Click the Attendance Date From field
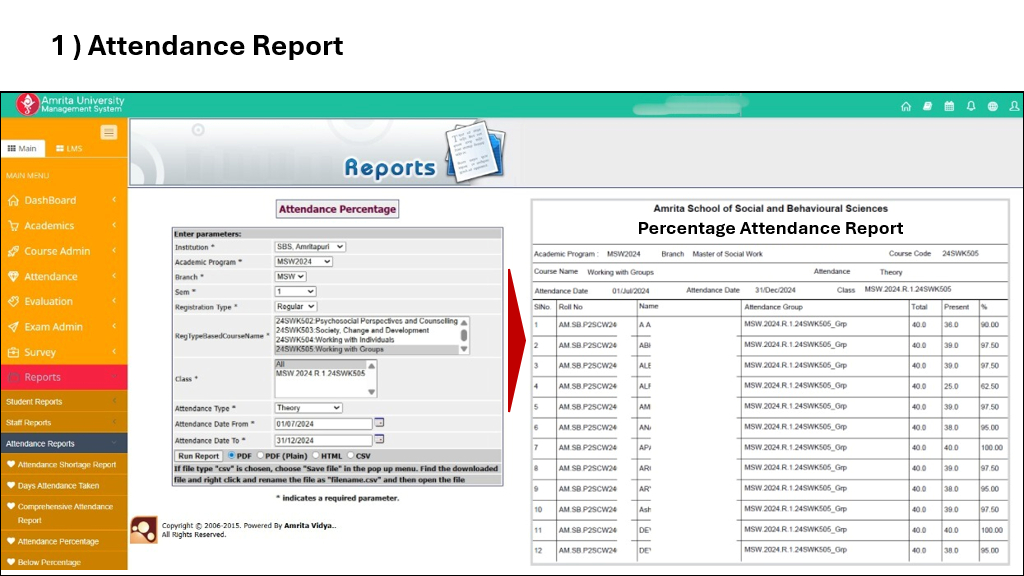 [x=322, y=423]
